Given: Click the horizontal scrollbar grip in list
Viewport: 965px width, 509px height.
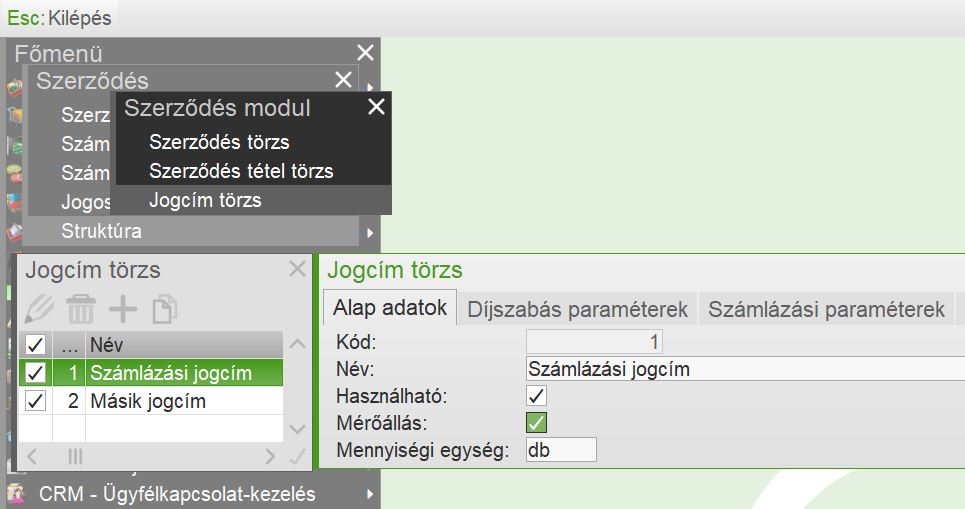Looking at the screenshot, I should (x=75, y=457).
